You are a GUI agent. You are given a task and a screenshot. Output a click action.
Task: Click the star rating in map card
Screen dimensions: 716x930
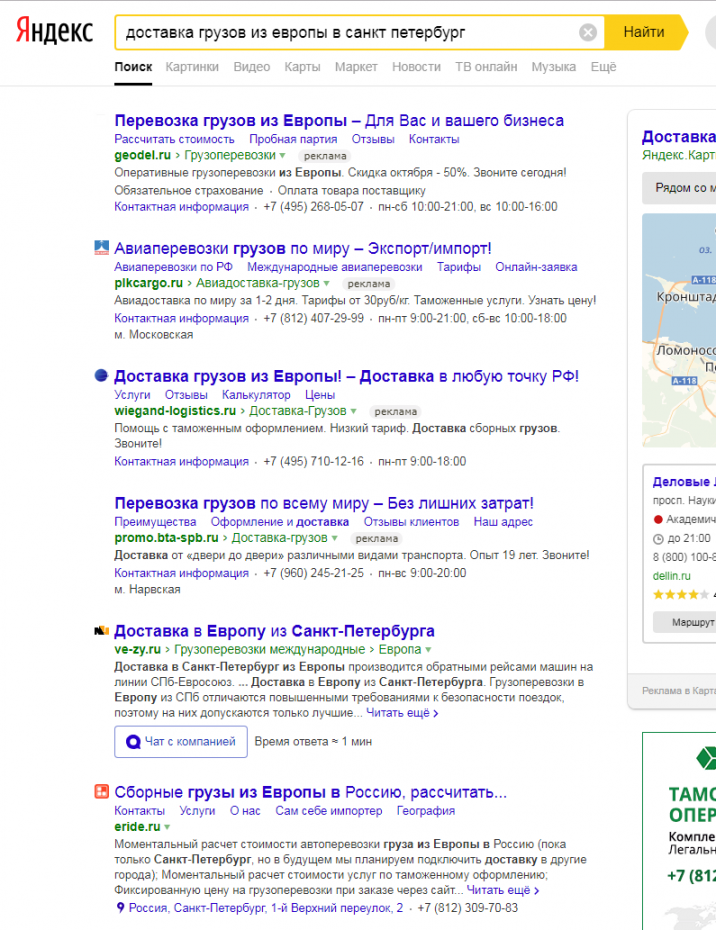tap(681, 594)
